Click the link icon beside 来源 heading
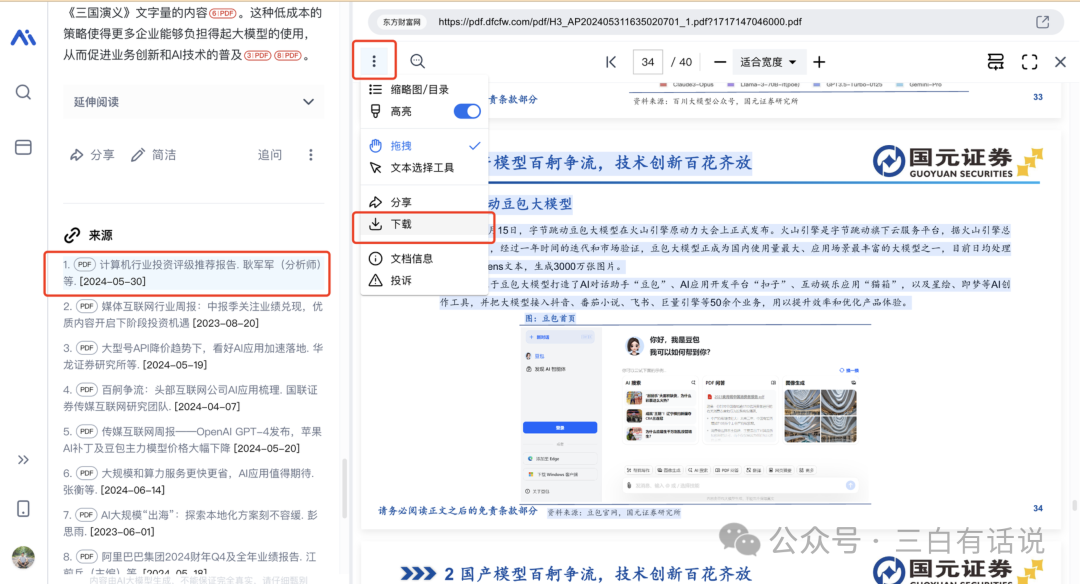This screenshot has height=584, width=1080. (x=72, y=236)
